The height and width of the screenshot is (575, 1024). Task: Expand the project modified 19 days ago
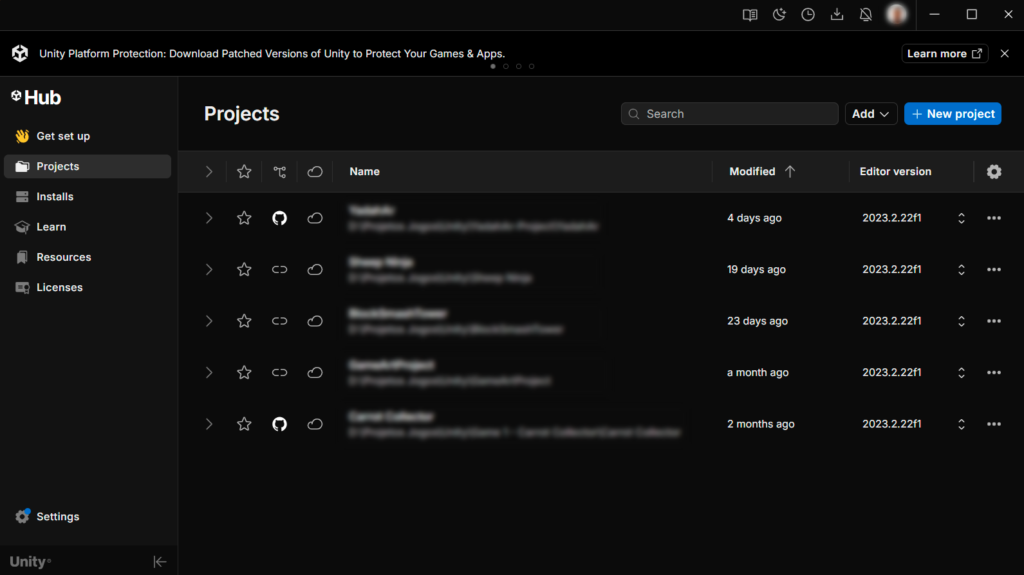coord(209,269)
